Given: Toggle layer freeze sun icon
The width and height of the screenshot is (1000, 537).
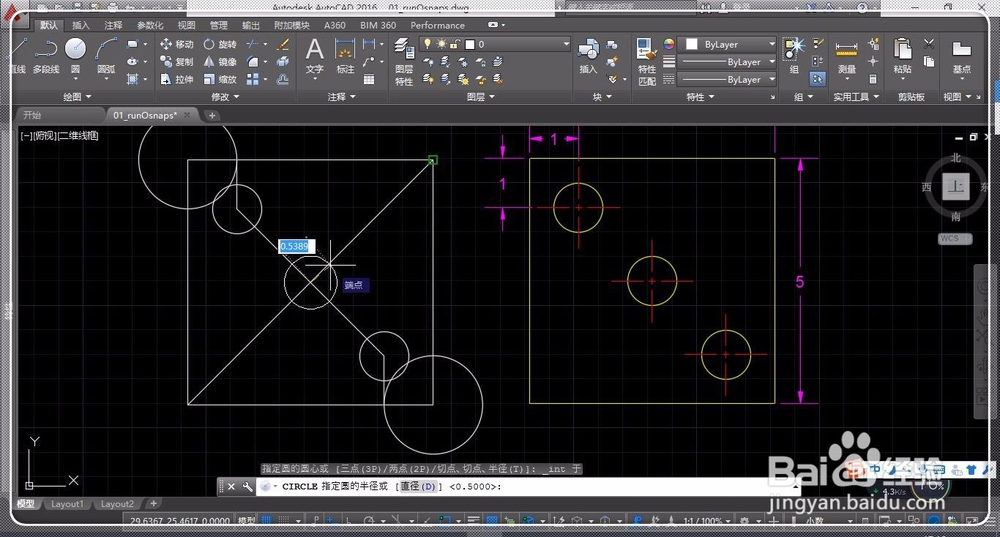Looking at the screenshot, I should coord(441,44).
